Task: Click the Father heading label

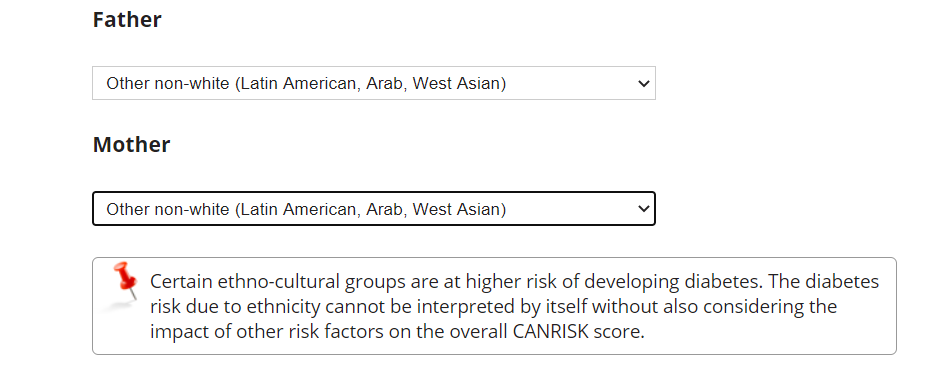Action: (127, 20)
